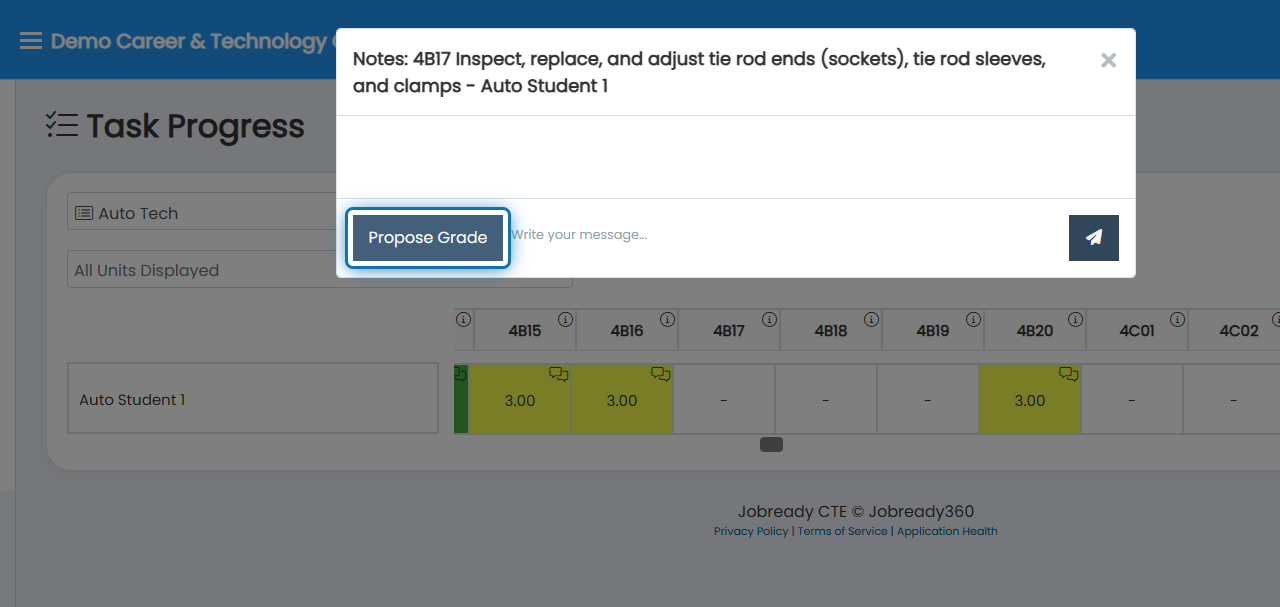Open info icon for task 4C01
The image size is (1280, 607).
pyautogui.click(x=1177, y=320)
